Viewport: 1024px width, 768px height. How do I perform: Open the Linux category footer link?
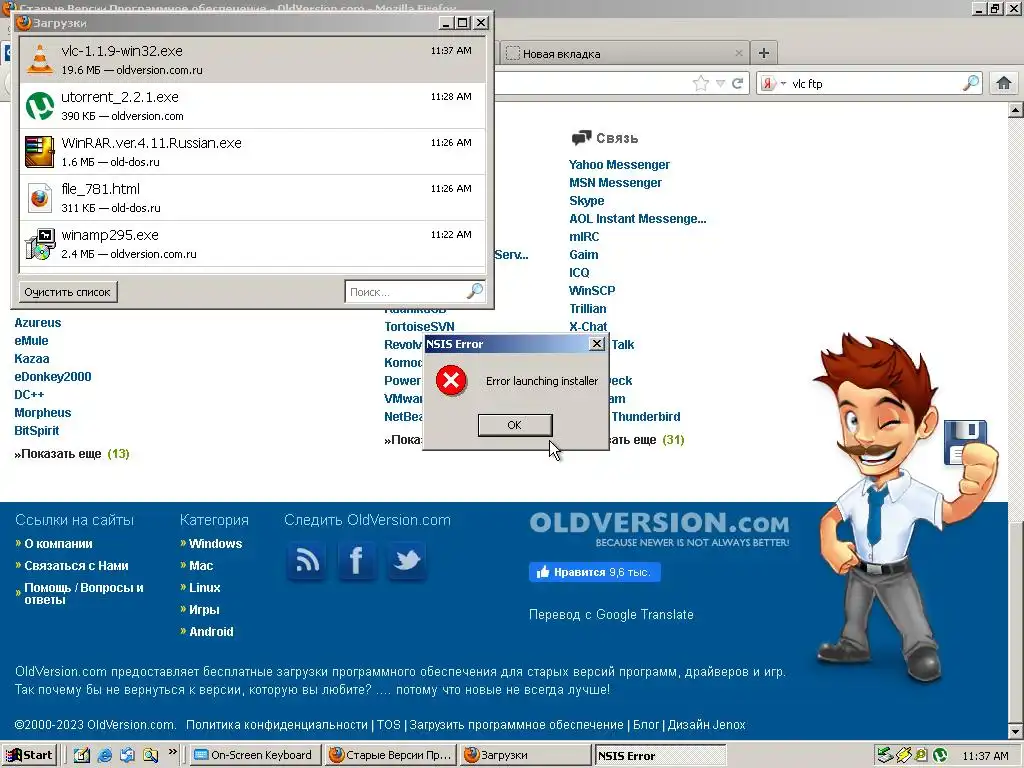[204, 588]
